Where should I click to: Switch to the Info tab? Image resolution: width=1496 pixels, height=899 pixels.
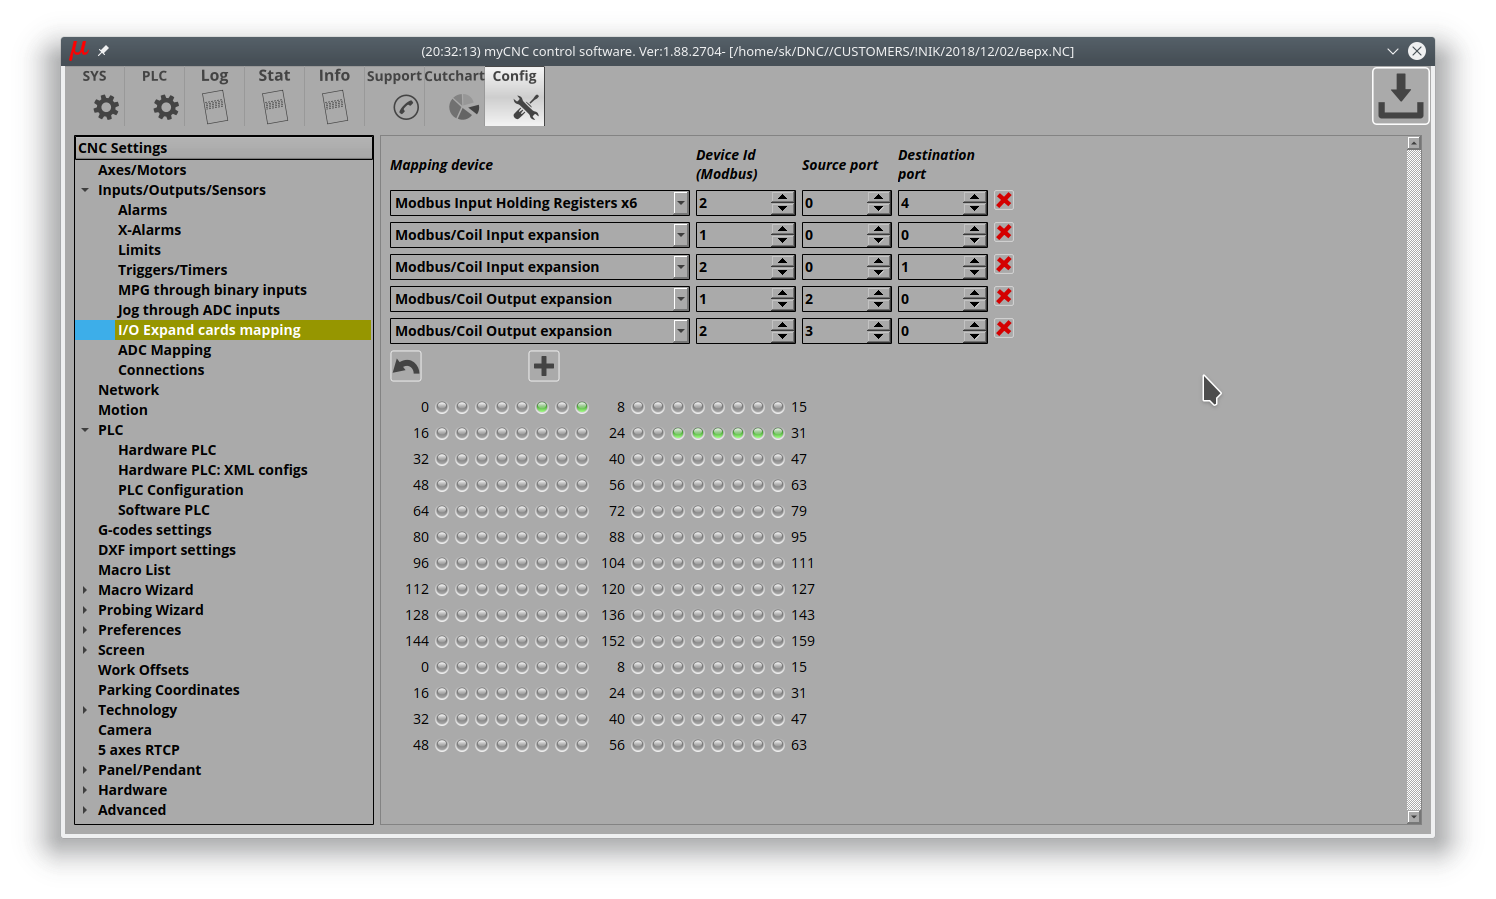pos(334,97)
